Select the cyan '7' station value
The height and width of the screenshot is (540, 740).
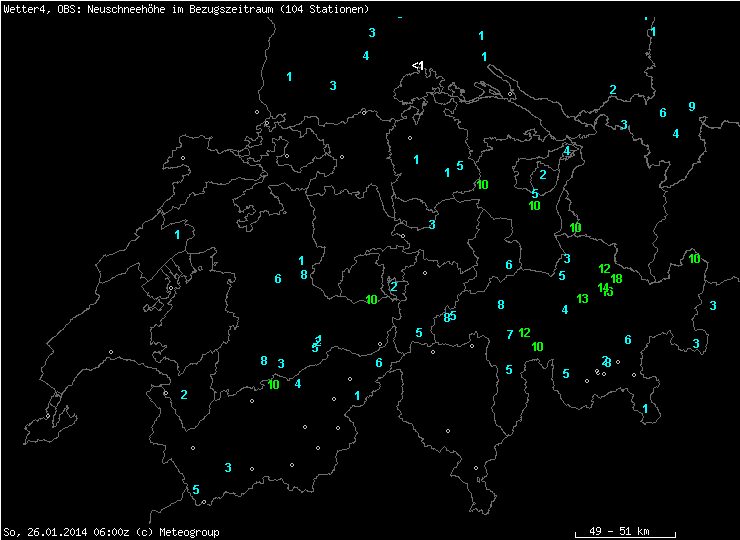point(509,335)
